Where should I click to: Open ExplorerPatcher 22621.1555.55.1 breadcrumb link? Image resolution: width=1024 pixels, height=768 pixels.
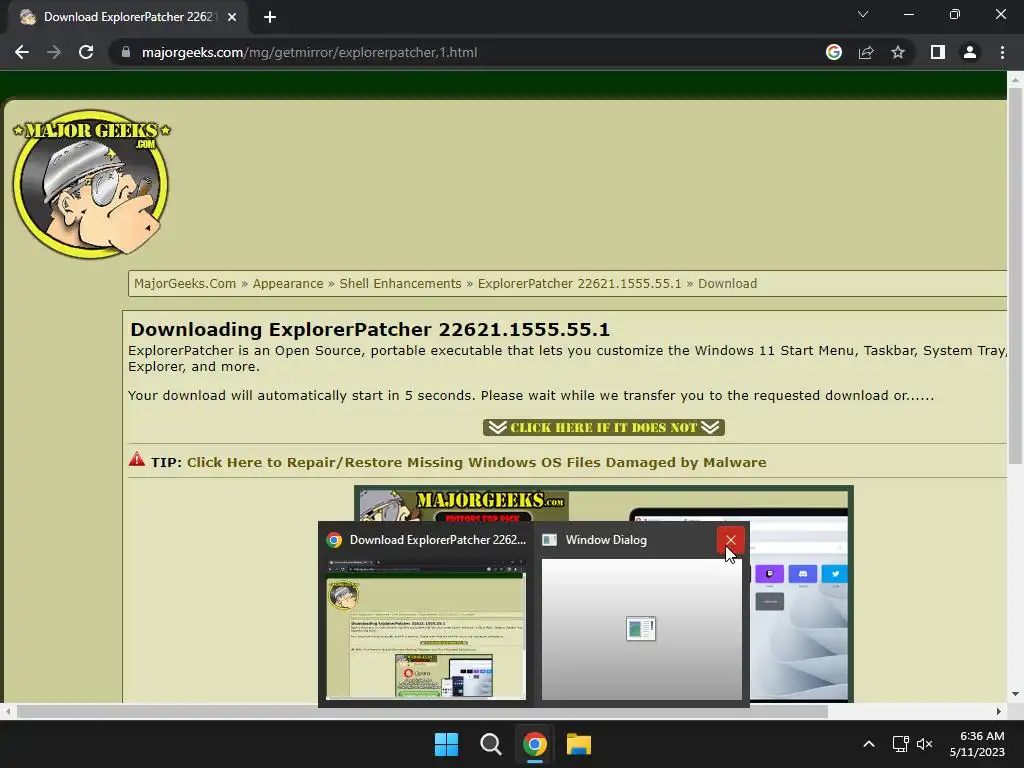[x=579, y=283]
